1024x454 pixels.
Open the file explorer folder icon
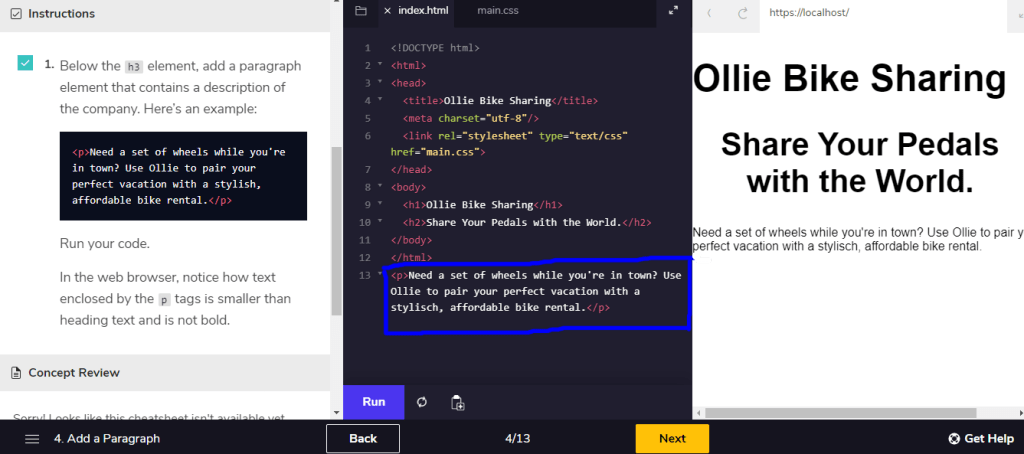(x=361, y=11)
